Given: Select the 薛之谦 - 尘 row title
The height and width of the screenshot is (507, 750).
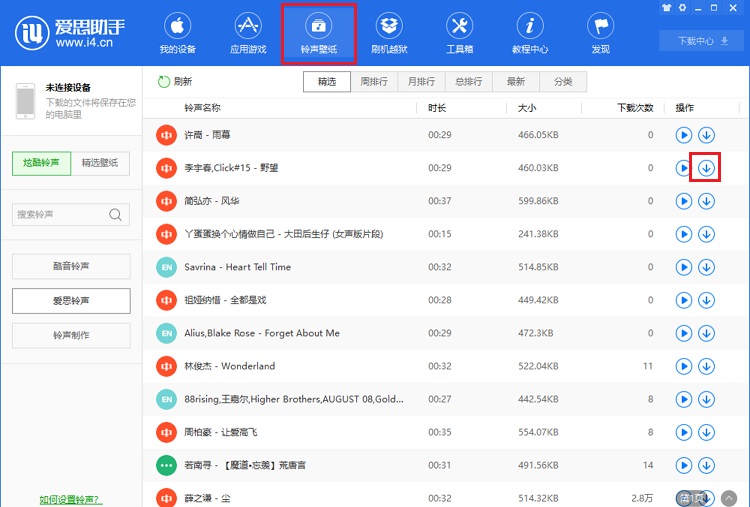Looking at the screenshot, I should (207, 498).
